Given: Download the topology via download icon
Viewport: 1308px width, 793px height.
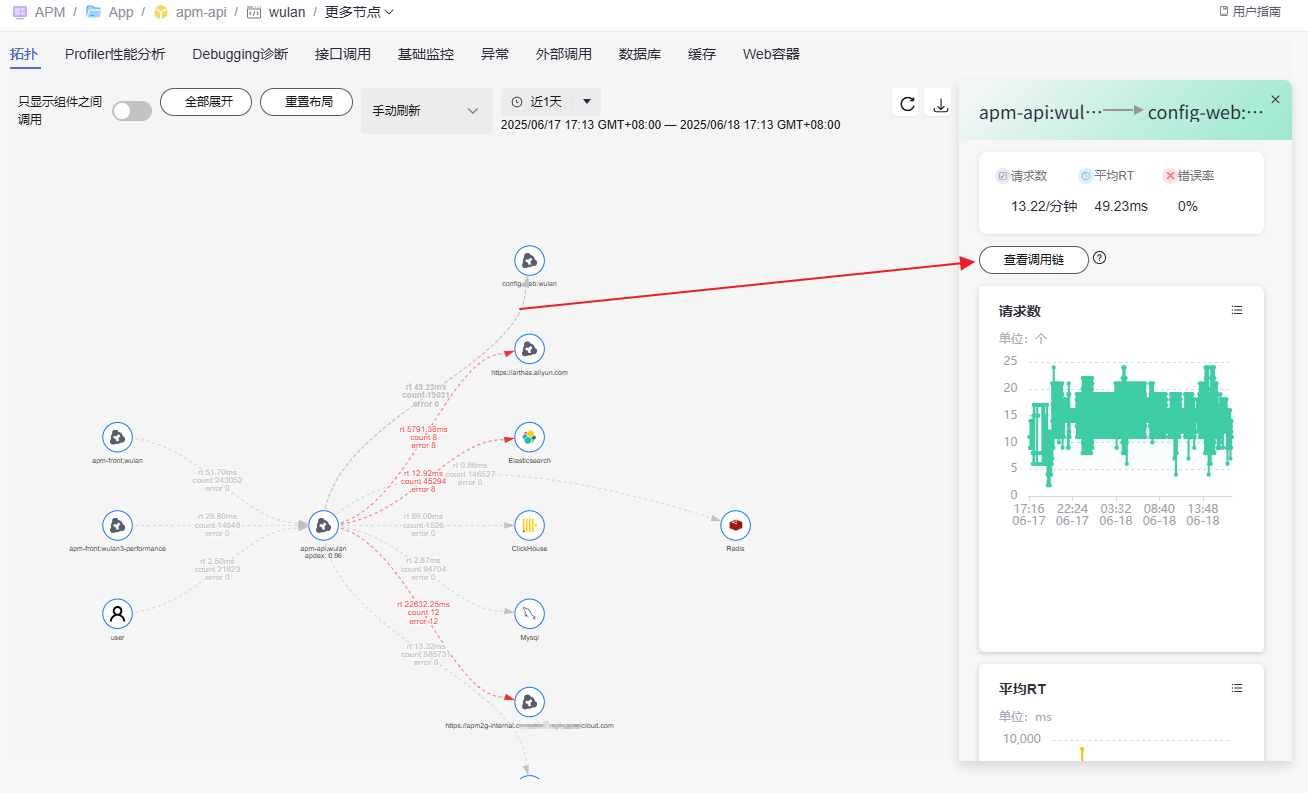Looking at the screenshot, I should click(940, 103).
